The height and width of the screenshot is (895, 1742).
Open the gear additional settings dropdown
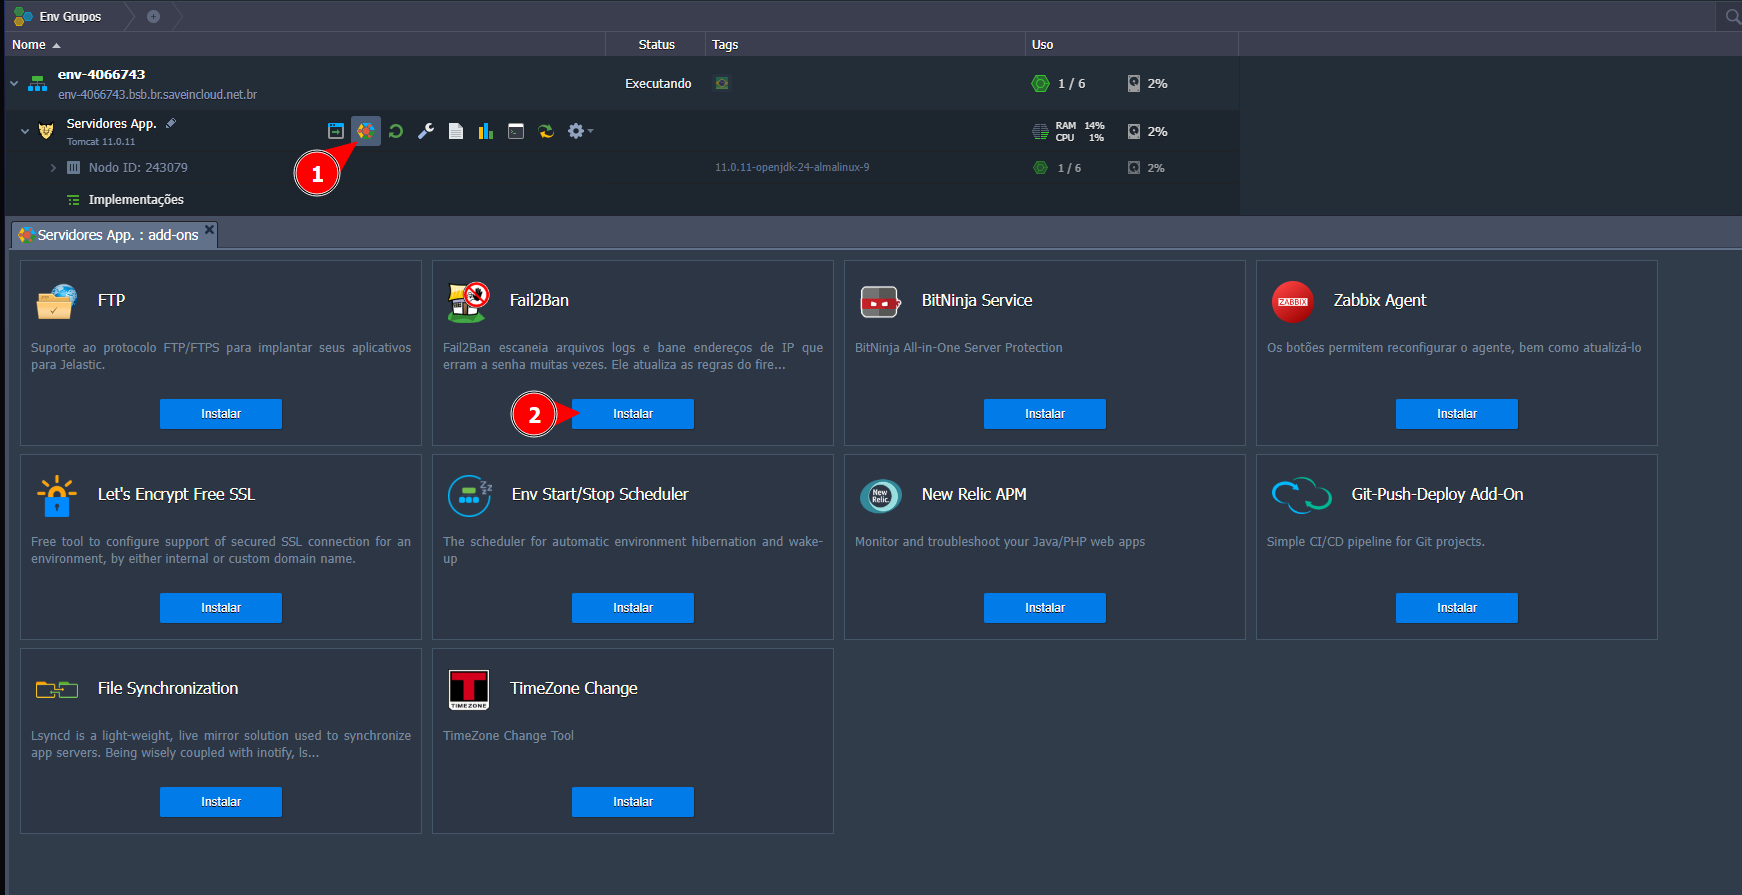pyautogui.click(x=579, y=131)
